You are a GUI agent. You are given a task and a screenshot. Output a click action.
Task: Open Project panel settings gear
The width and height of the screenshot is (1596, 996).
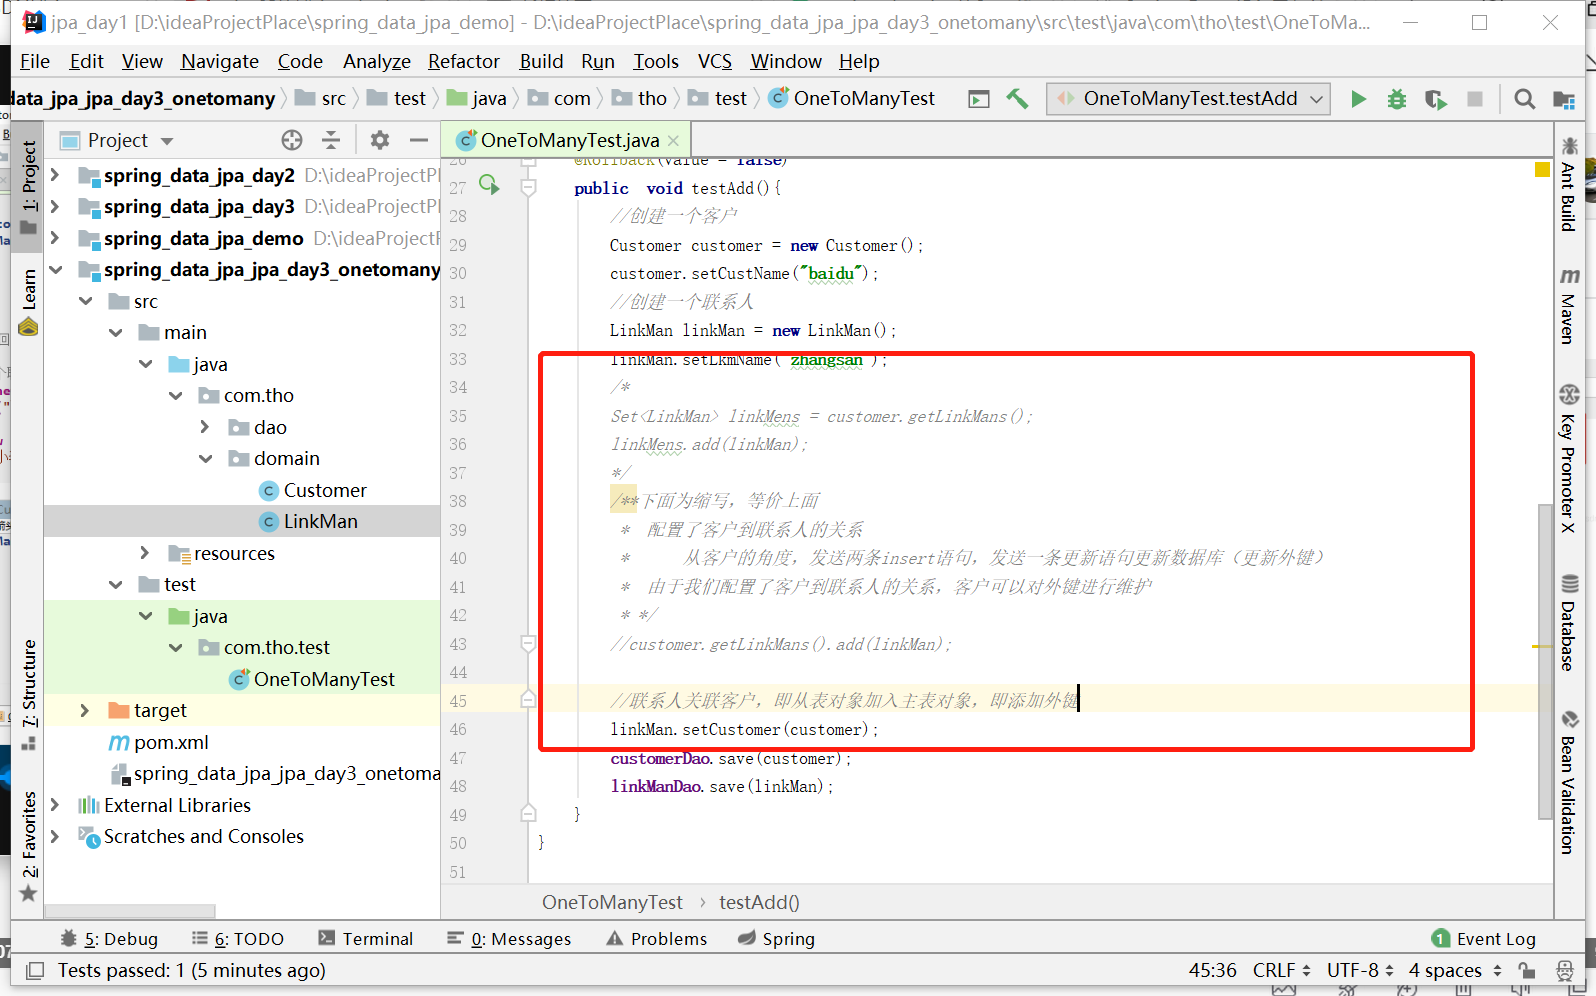(380, 140)
